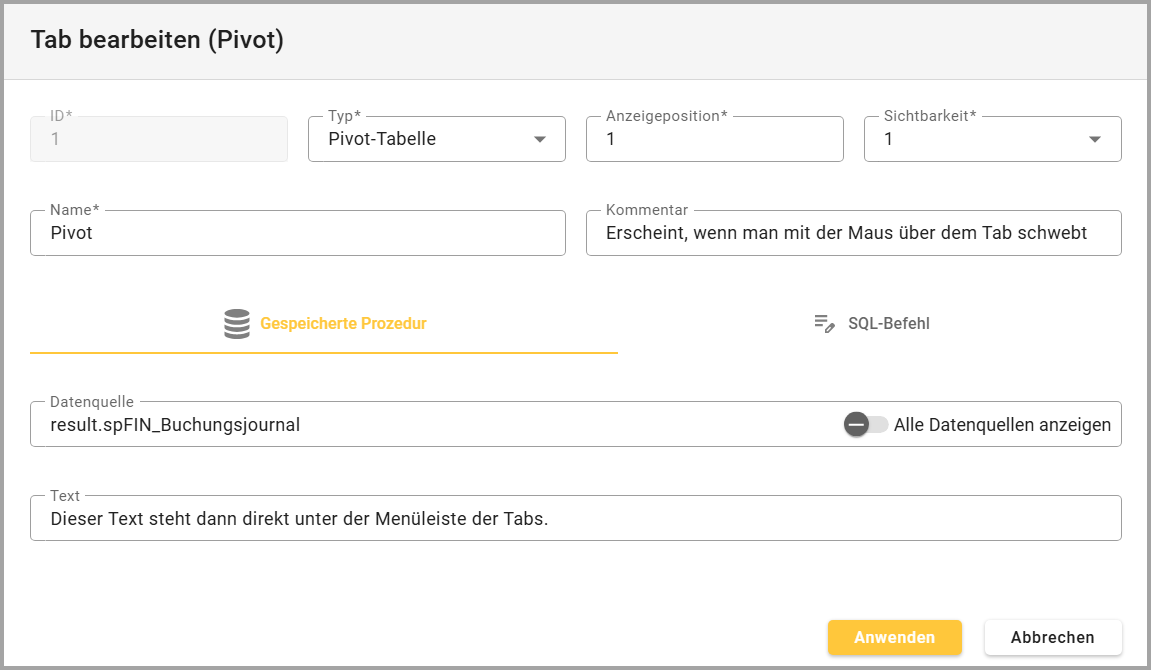Viewport: 1151px width, 670px height.
Task: Click the arrow icon in Sichtbarkeit field
Action: pos(1095,140)
